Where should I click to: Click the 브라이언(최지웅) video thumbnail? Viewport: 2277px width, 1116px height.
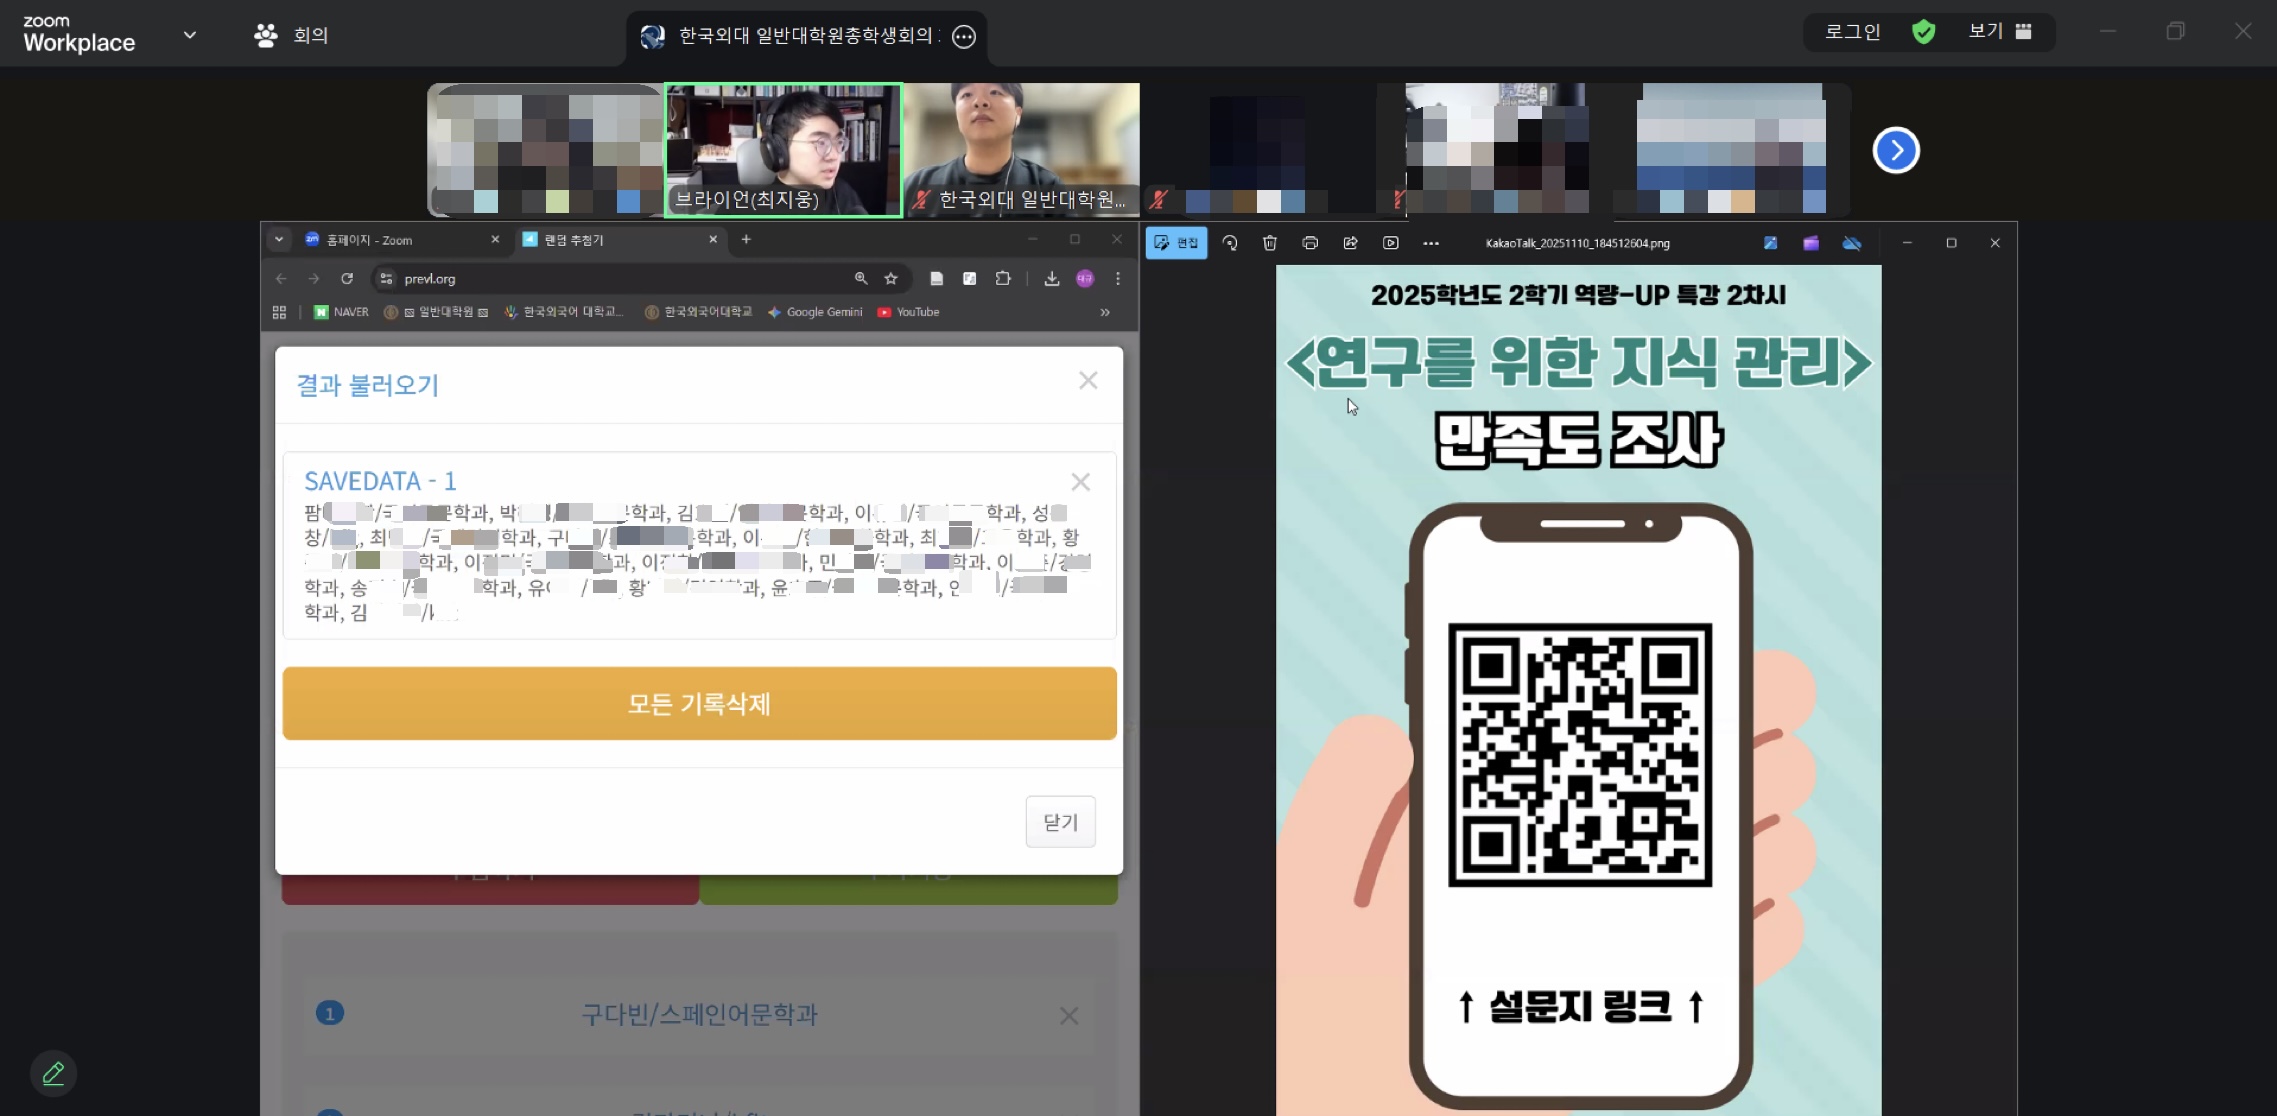784,150
